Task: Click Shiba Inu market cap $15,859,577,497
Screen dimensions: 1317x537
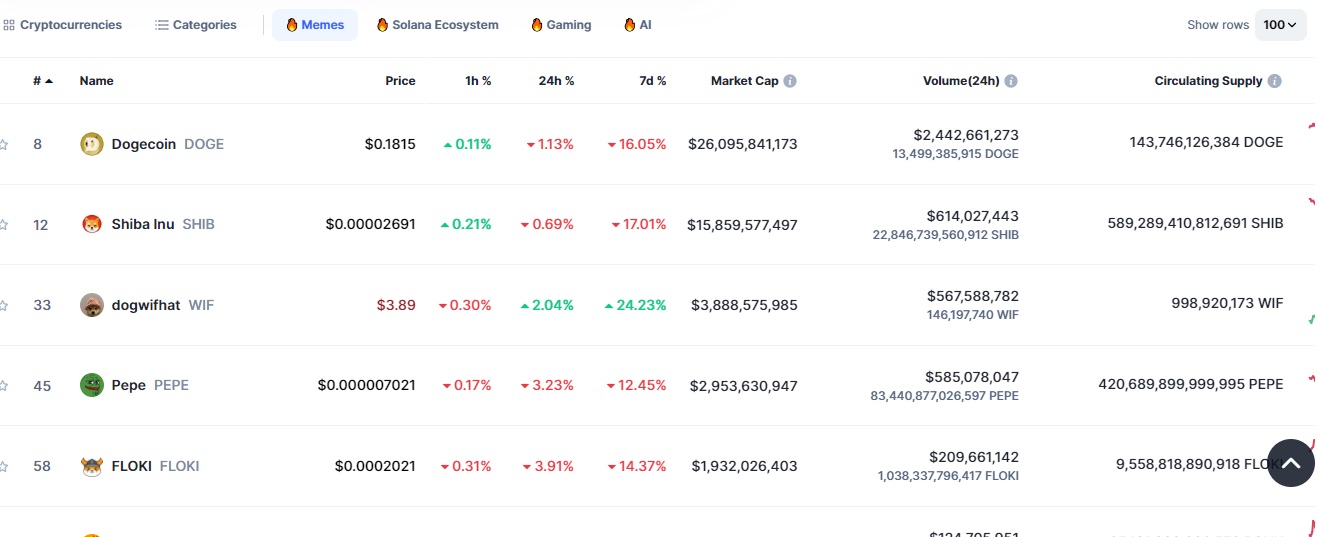Action: click(x=742, y=224)
